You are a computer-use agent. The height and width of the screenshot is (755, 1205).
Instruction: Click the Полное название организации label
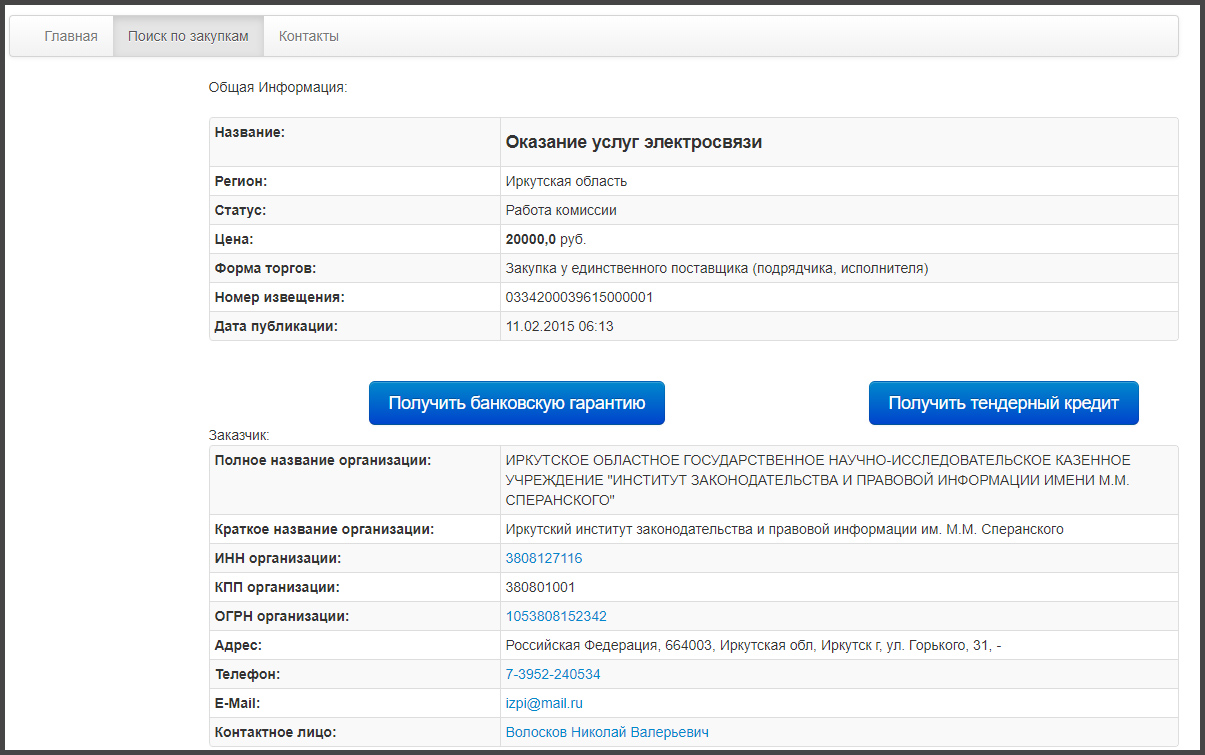[323, 460]
